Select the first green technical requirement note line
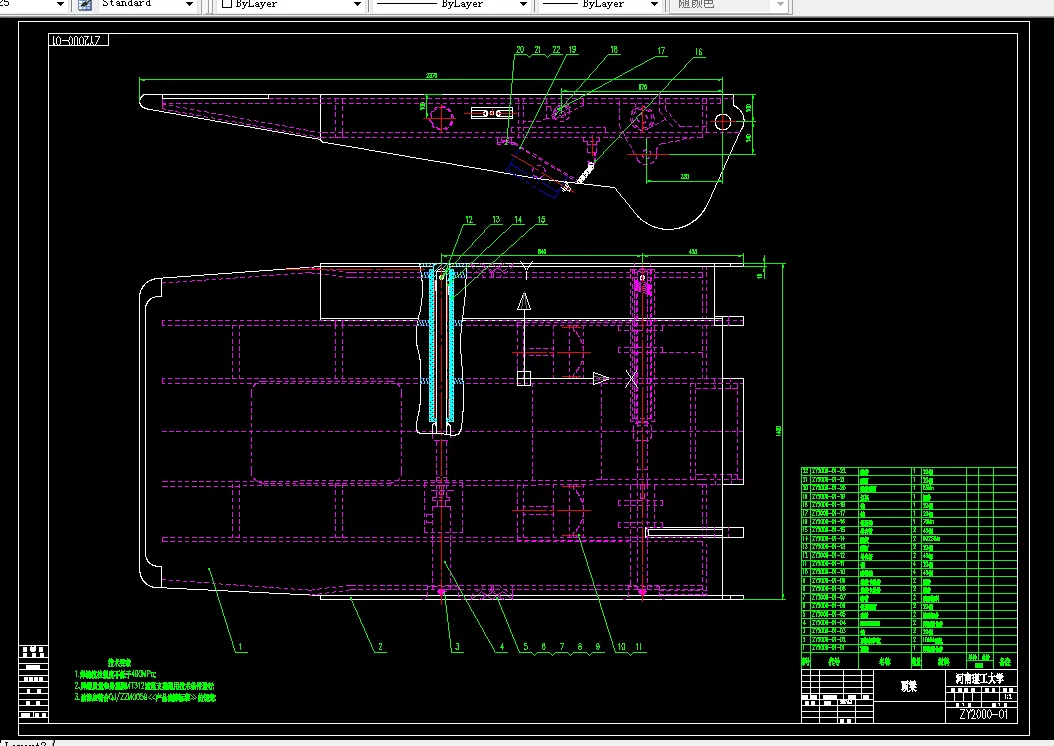This screenshot has width=1054, height=746. tap(115, 674)
